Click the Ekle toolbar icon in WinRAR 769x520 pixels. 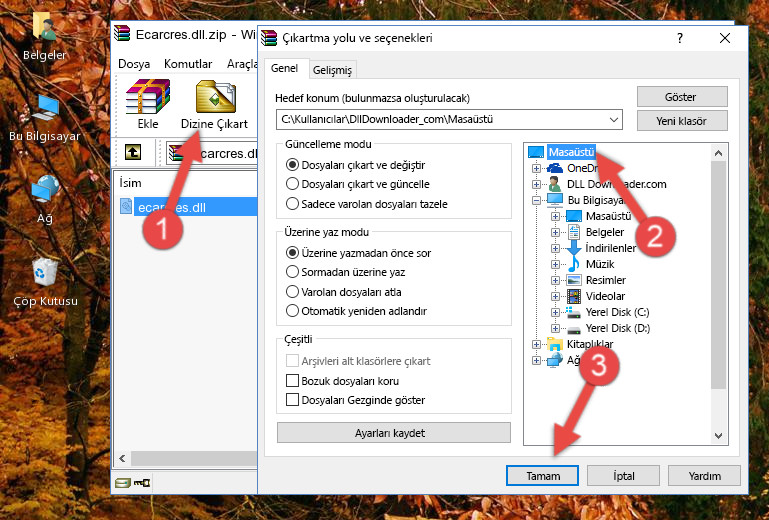(148, 104)
